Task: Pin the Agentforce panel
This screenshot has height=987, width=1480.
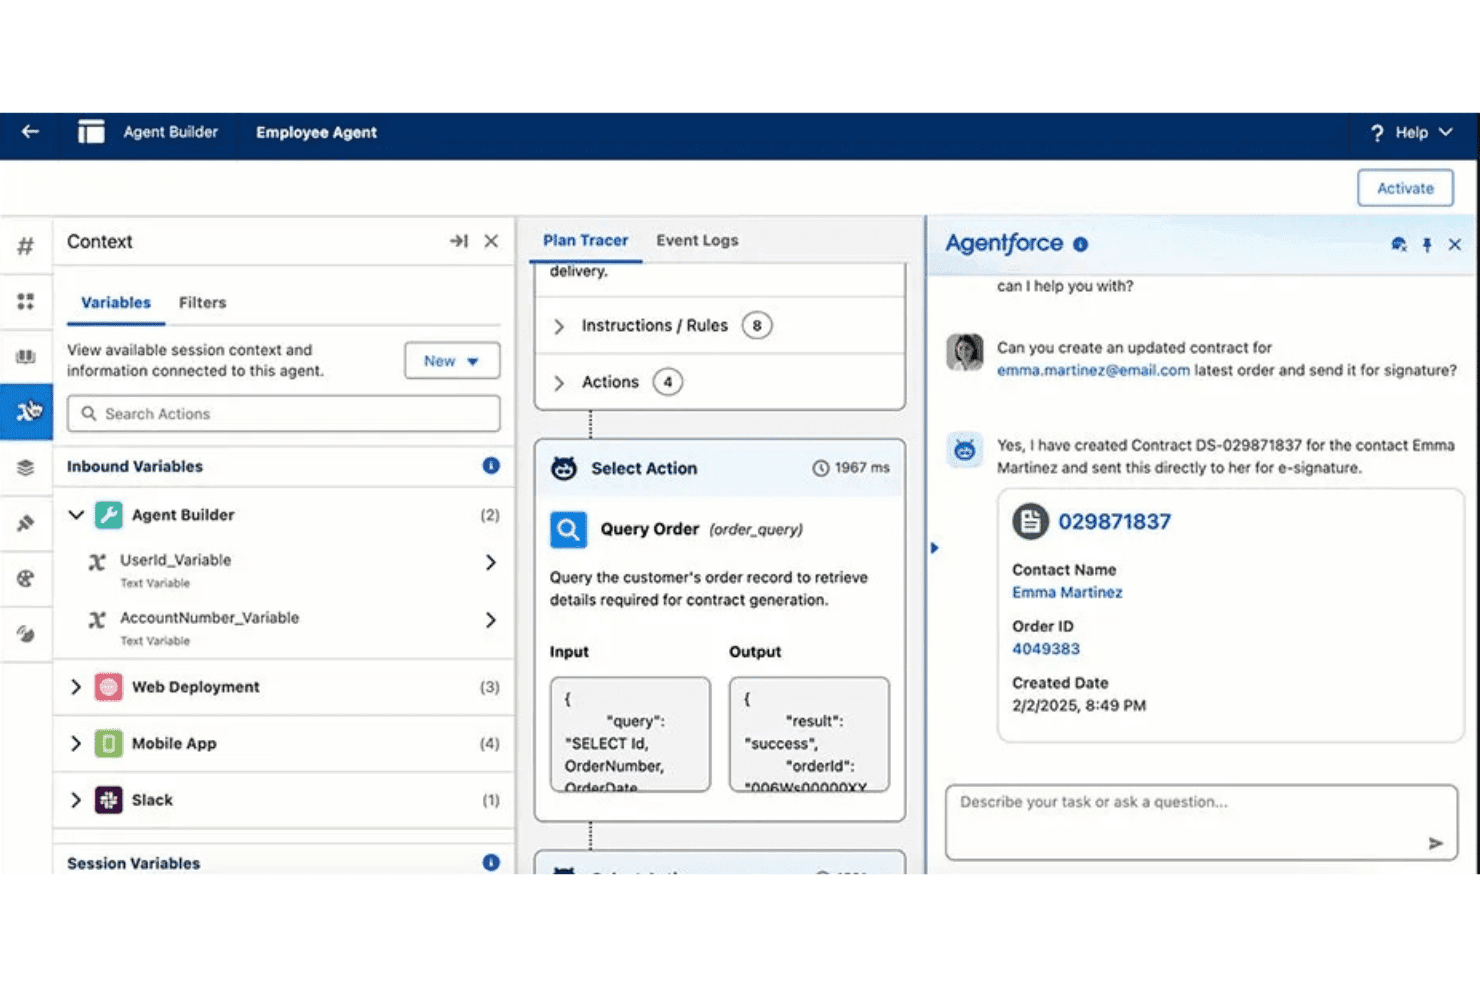Action: pos(1427,244)
